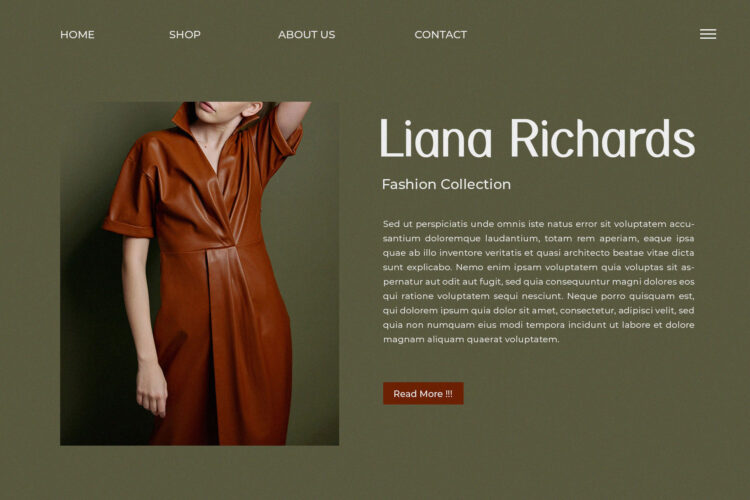
Task: Click the last line magnam aliquam quaerat voluptatem
Action: pyautogui.click(x=471, y=339)
